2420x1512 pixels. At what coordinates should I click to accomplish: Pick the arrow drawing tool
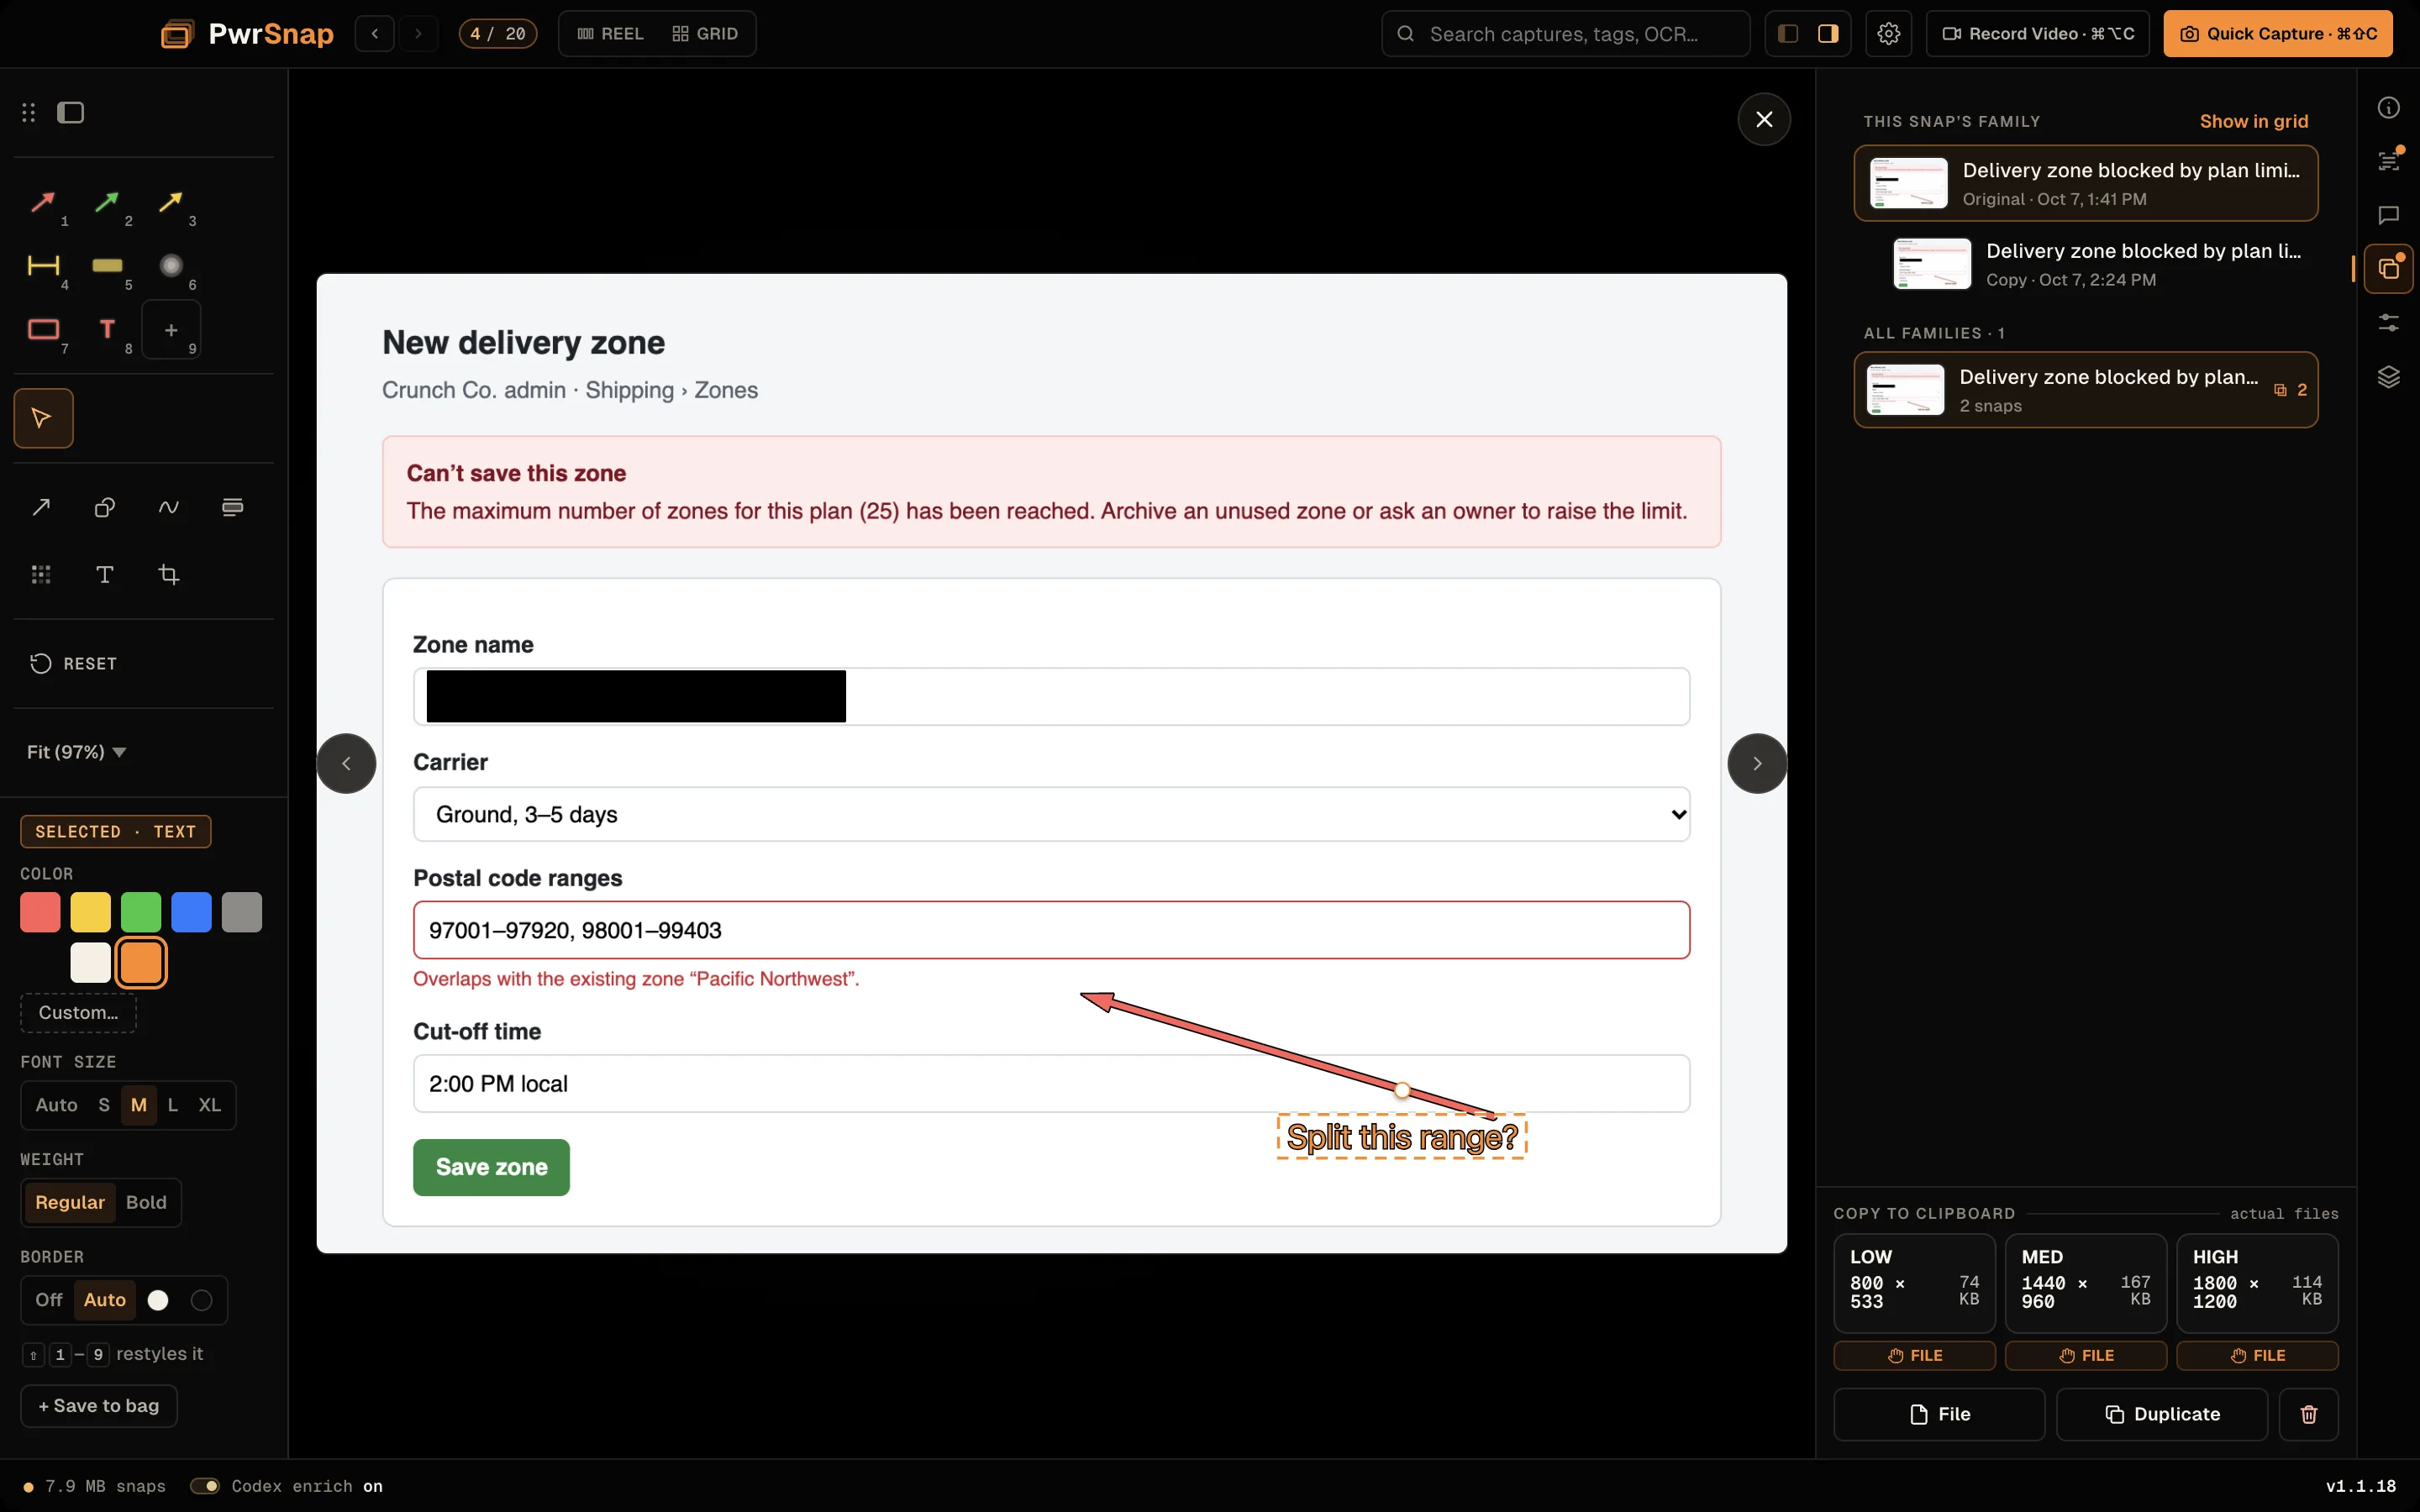click(41, 507)
